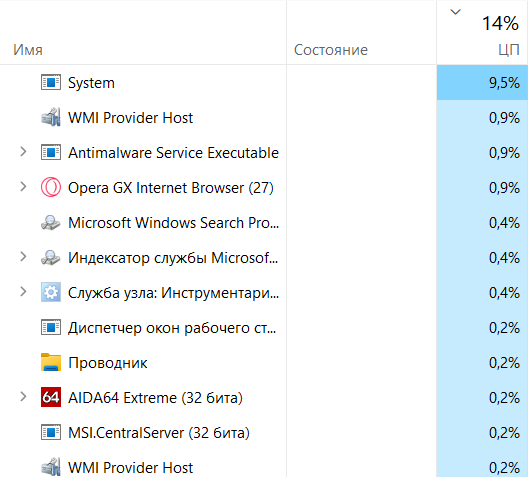Viewport: 528px width, 477px height.
Task: Expand the Antimalware Service Executable group
Action: tap(23, 152)
